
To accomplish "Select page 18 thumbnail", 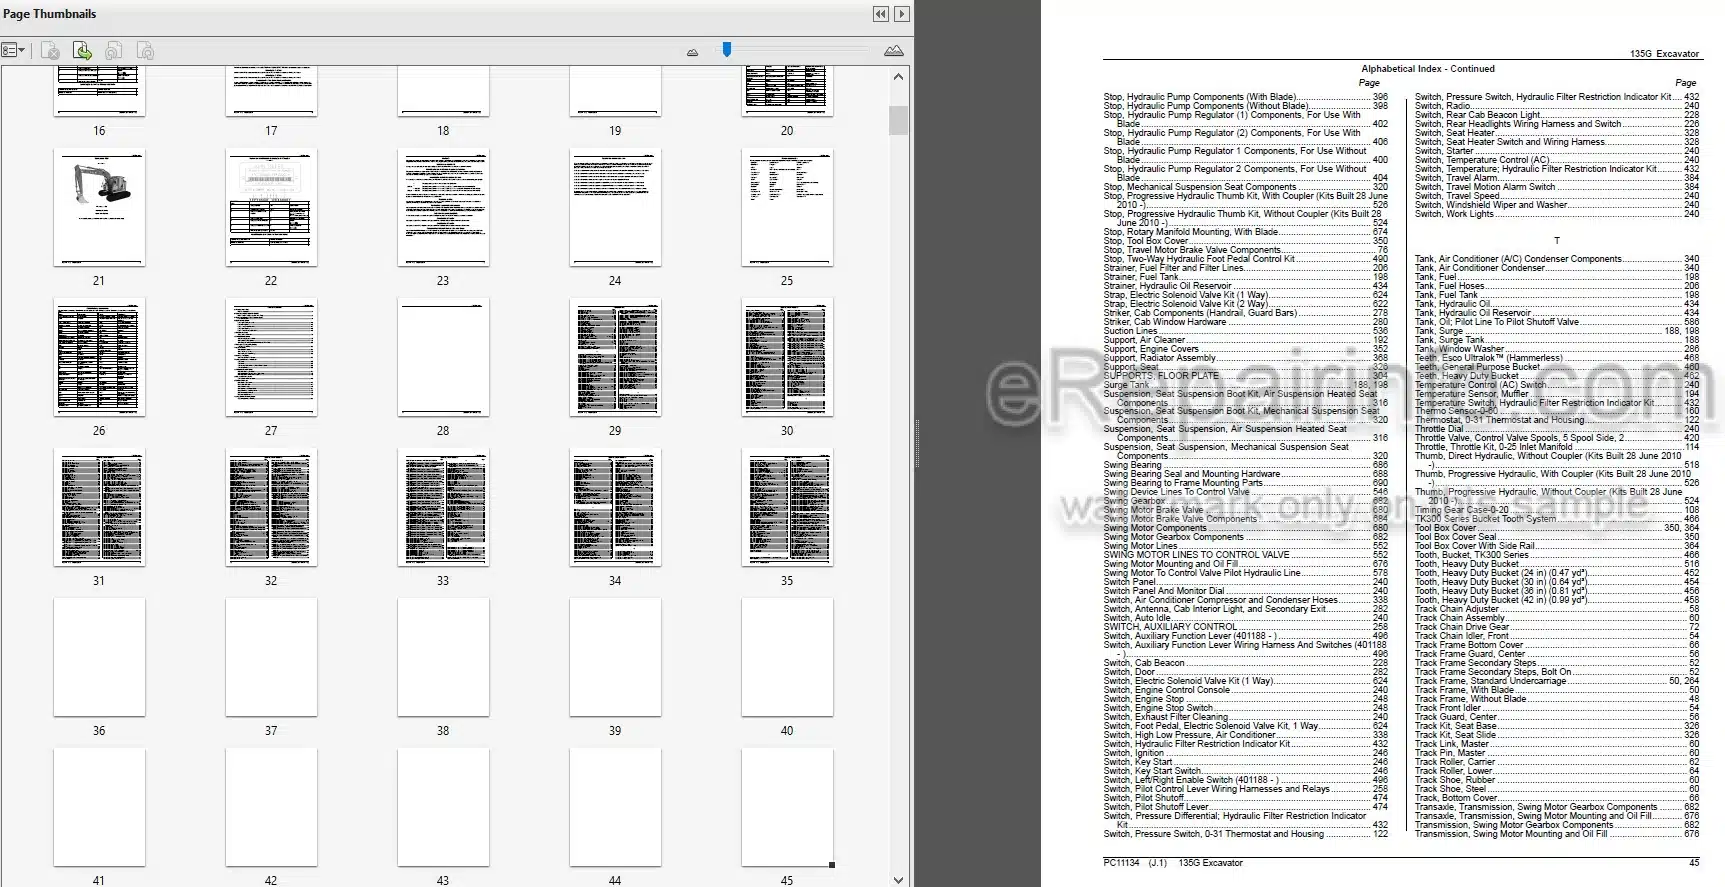I will point(443,91).
